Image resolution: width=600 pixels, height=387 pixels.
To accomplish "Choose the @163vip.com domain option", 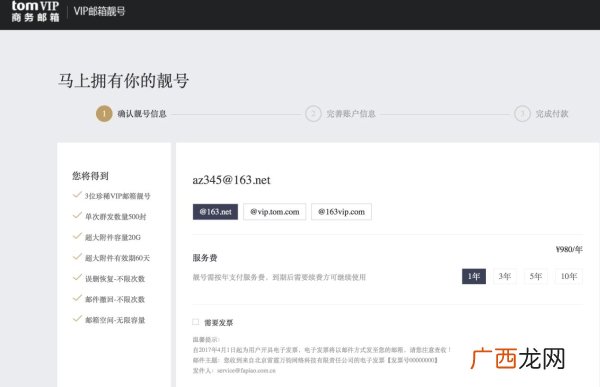I will [341, 212].
